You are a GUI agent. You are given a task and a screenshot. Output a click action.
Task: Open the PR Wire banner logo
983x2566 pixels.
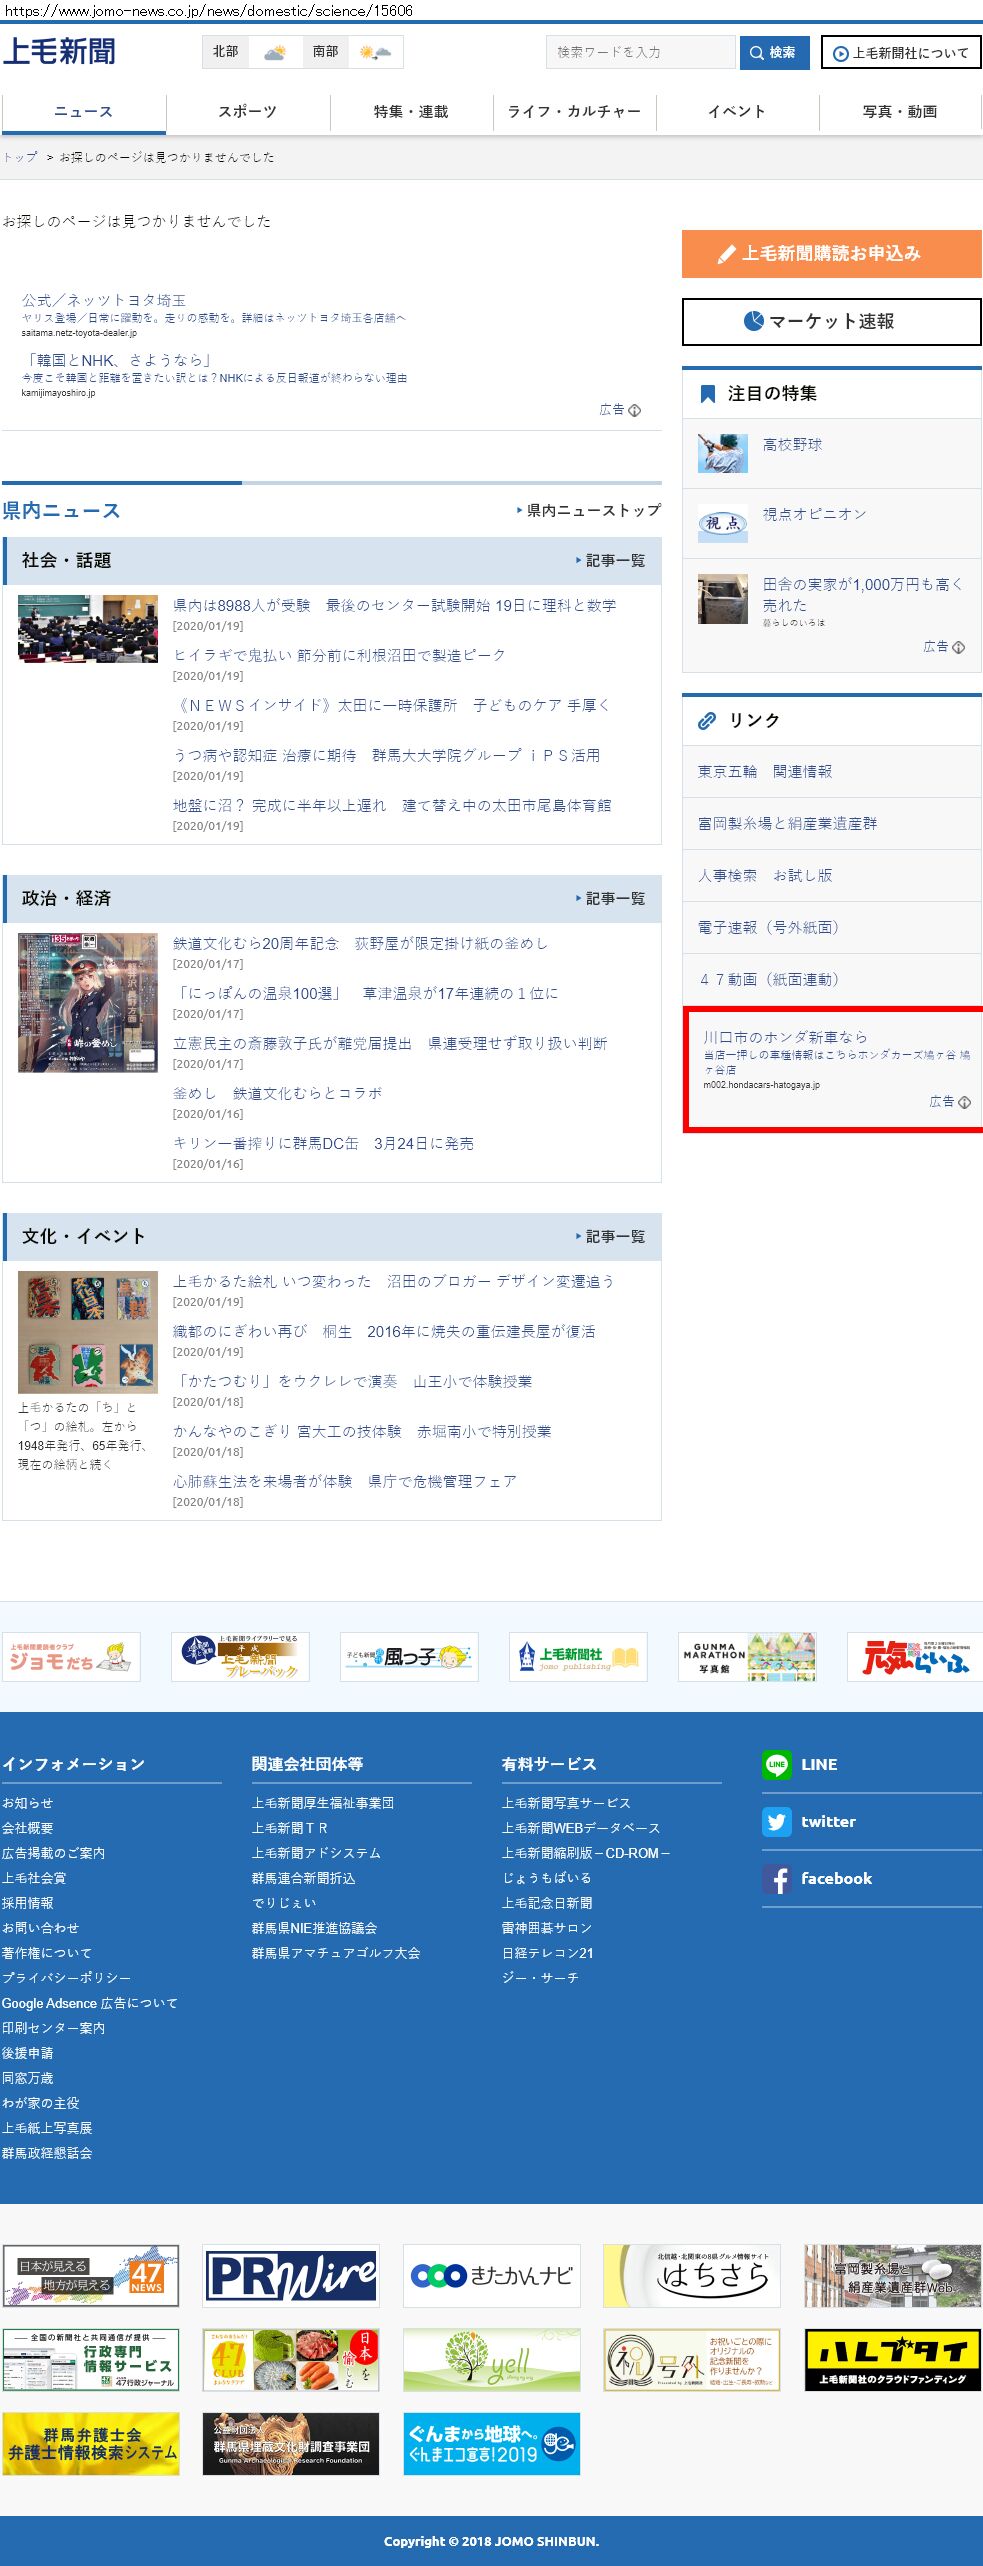291,2275
